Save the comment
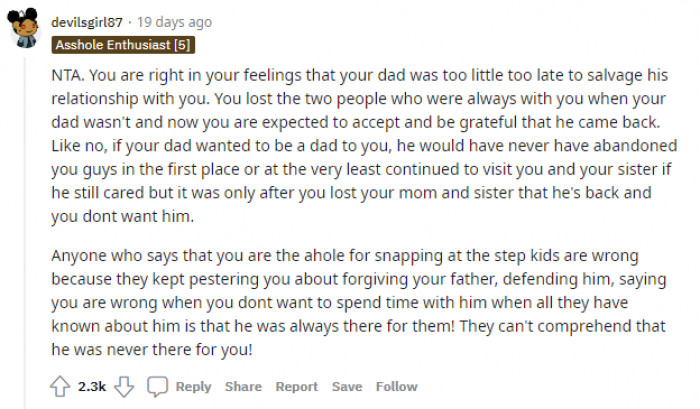Screen dimensions: 700x409 (347, 387)
